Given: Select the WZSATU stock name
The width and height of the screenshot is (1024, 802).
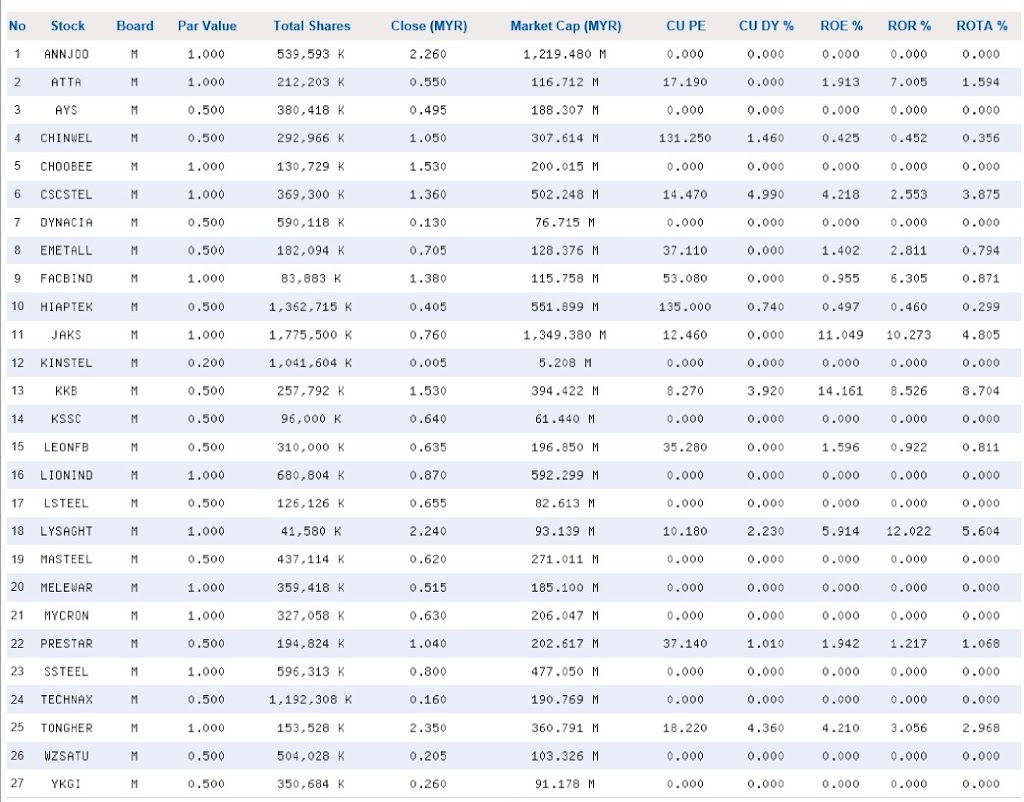Looking at the screenshot, I should (x=66, y=756).
